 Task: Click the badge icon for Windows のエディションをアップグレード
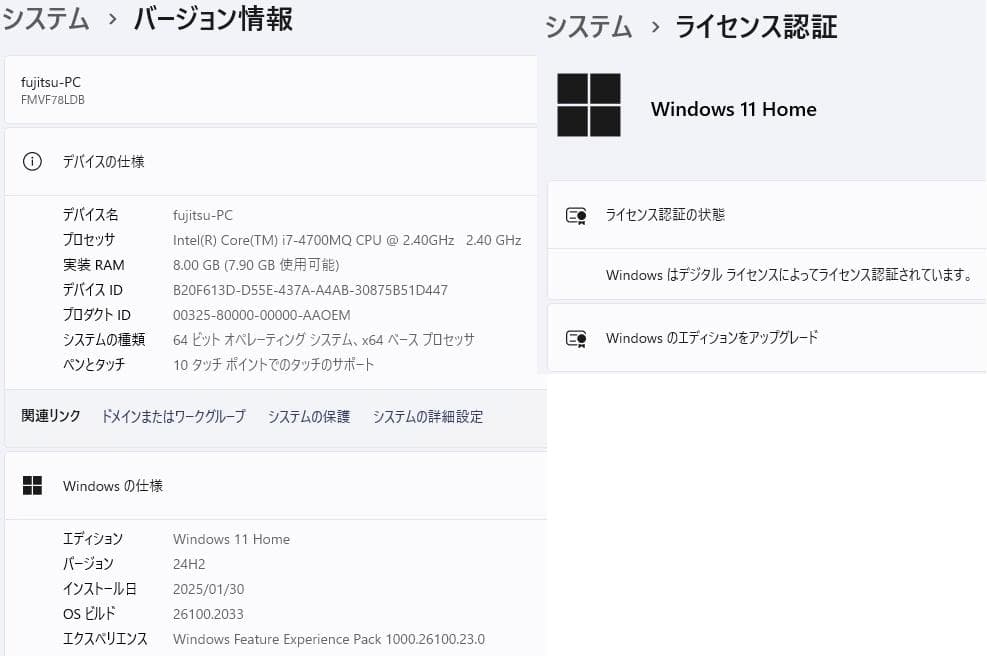[575, 338]
